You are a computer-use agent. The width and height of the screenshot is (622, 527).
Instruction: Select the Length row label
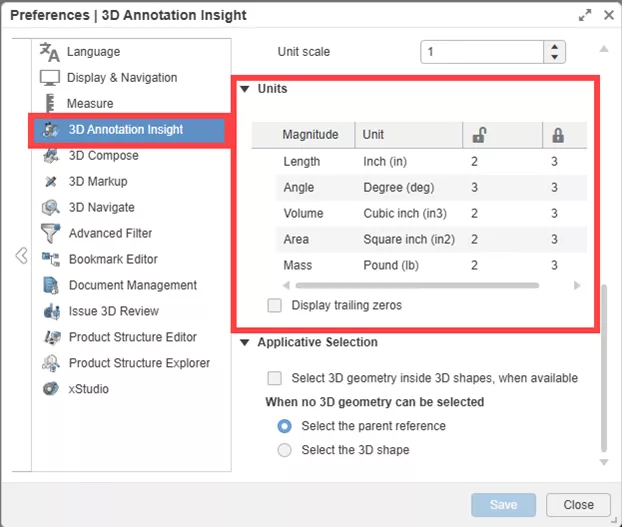point(301,162)
